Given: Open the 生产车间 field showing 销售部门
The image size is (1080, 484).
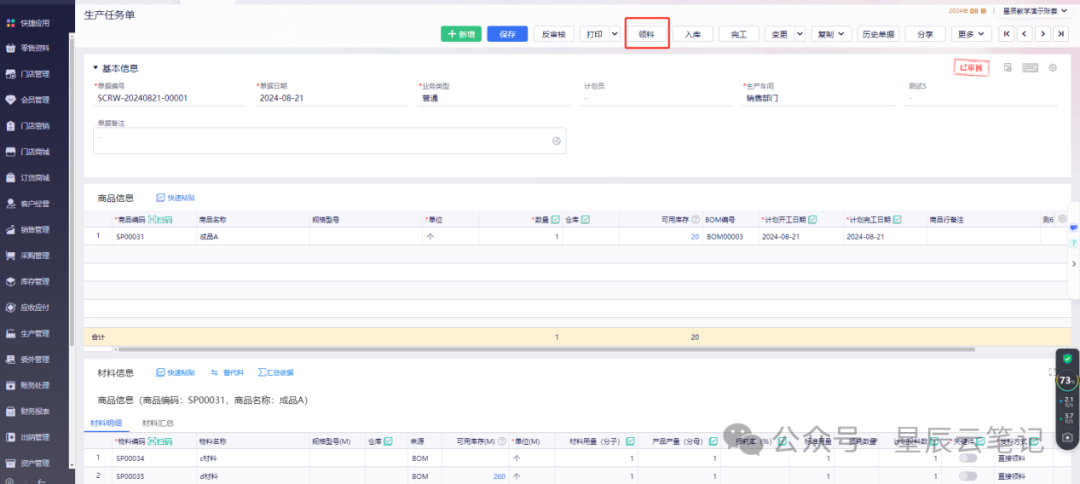Looking at the screenshot, I should [x=818, y=98].
